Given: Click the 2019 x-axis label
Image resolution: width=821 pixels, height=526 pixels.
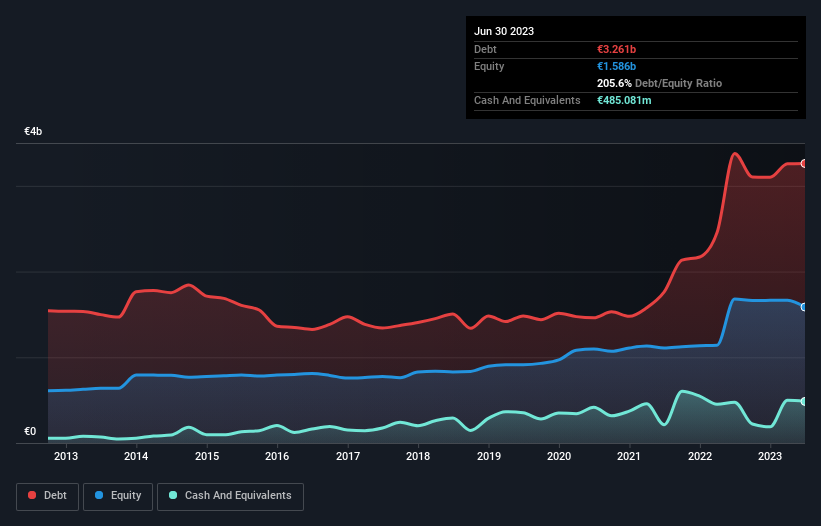Looking at the screenshot, I should [489, 456].
